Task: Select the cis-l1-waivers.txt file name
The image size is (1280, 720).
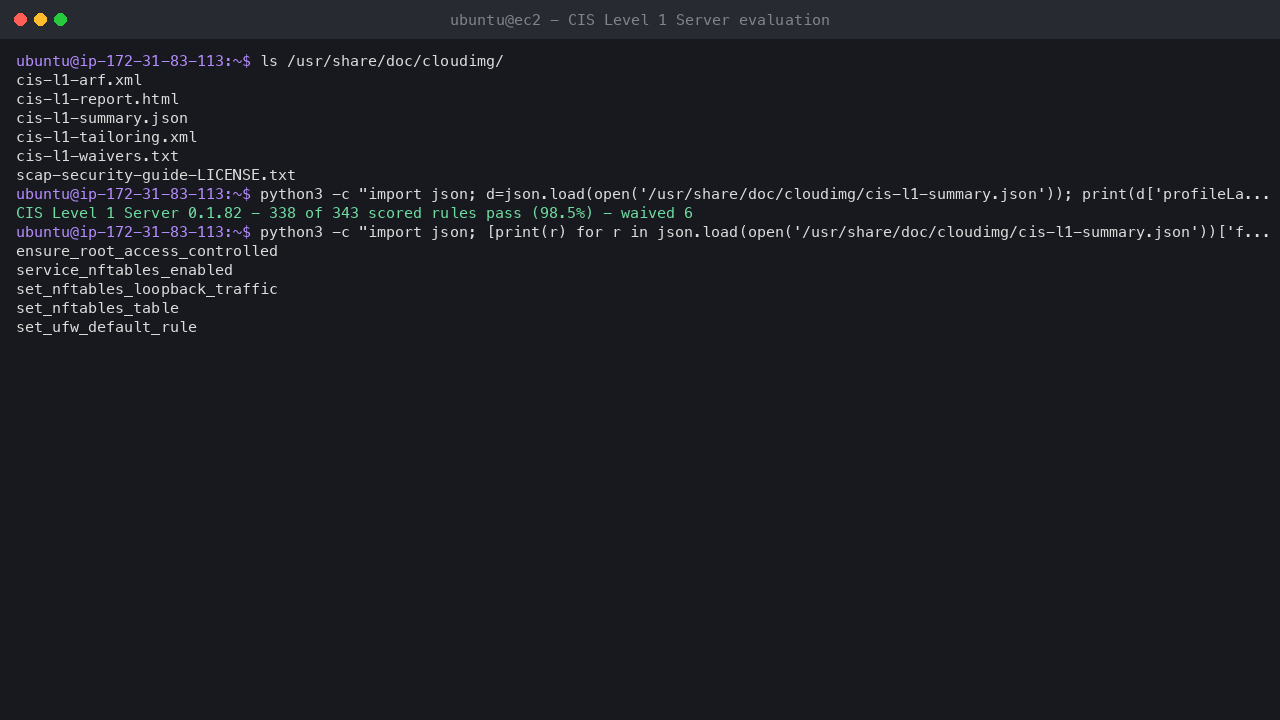Action: pyautogui.click(x=98, y=156)
